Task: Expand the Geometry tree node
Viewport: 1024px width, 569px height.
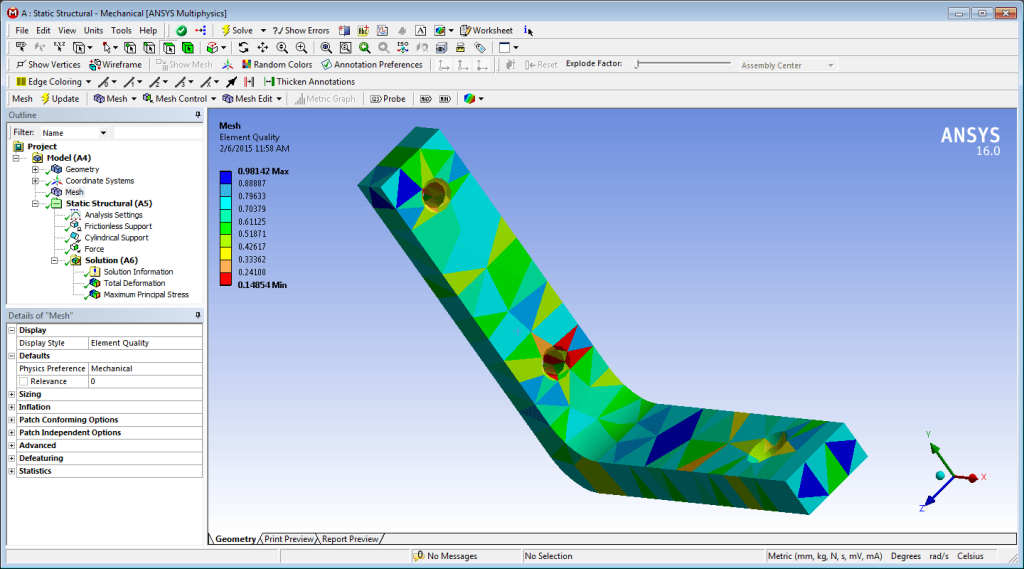Action: tap(36, 169)
